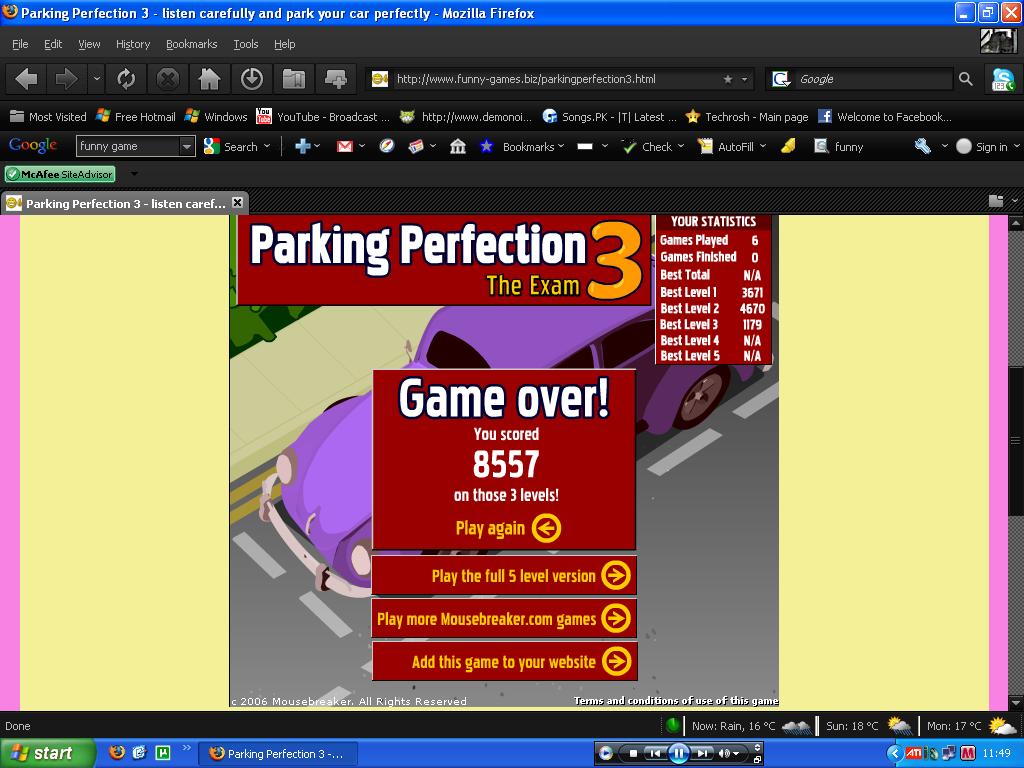The width and height of the screenshot is (1024, 768).
Task: Click the new tab plus toolbar icon
Action: [x=336, y=80]
